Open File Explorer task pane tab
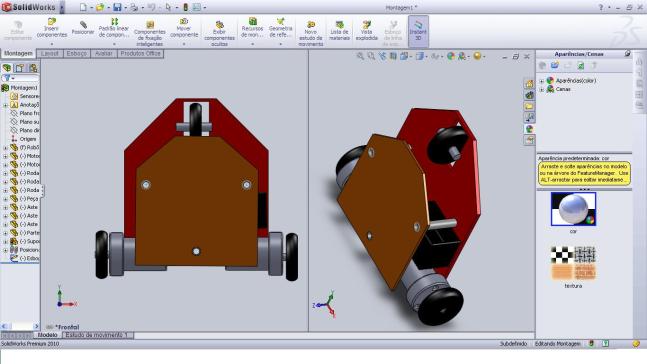647x364 pixels. point(529,106)
